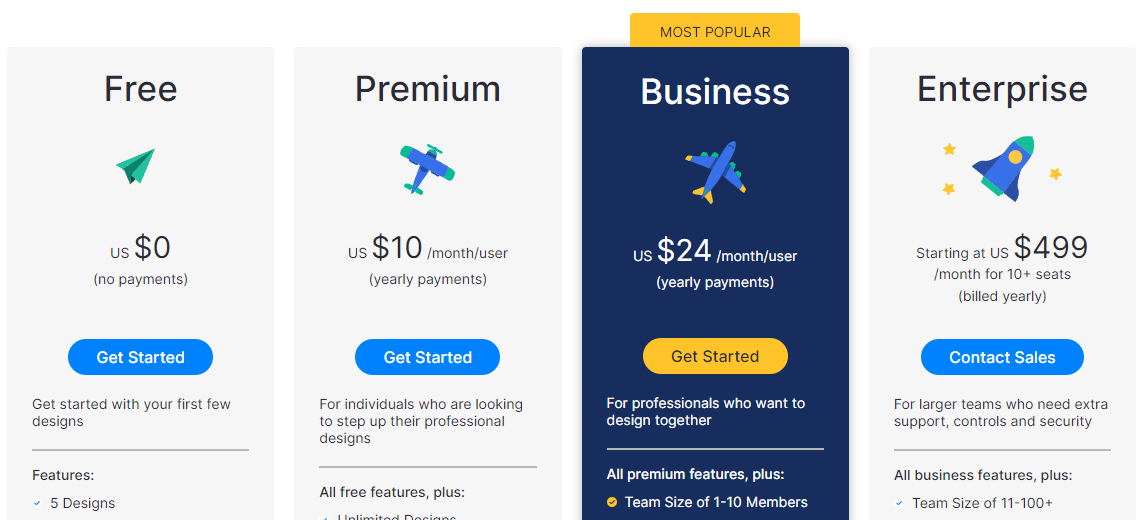
Task: Click the Enterprise rocket icon
Action: pyautogui.click(x=1003, y=169)
